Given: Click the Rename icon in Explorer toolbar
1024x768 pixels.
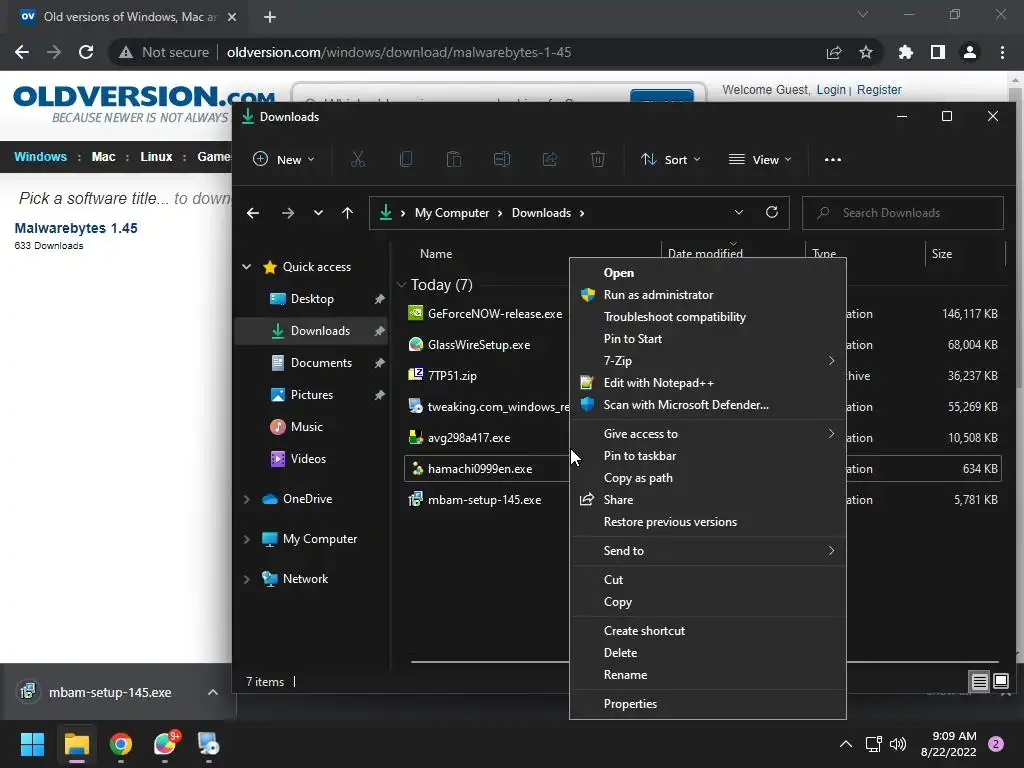Looking at the screenshot, I should point(502,159).
